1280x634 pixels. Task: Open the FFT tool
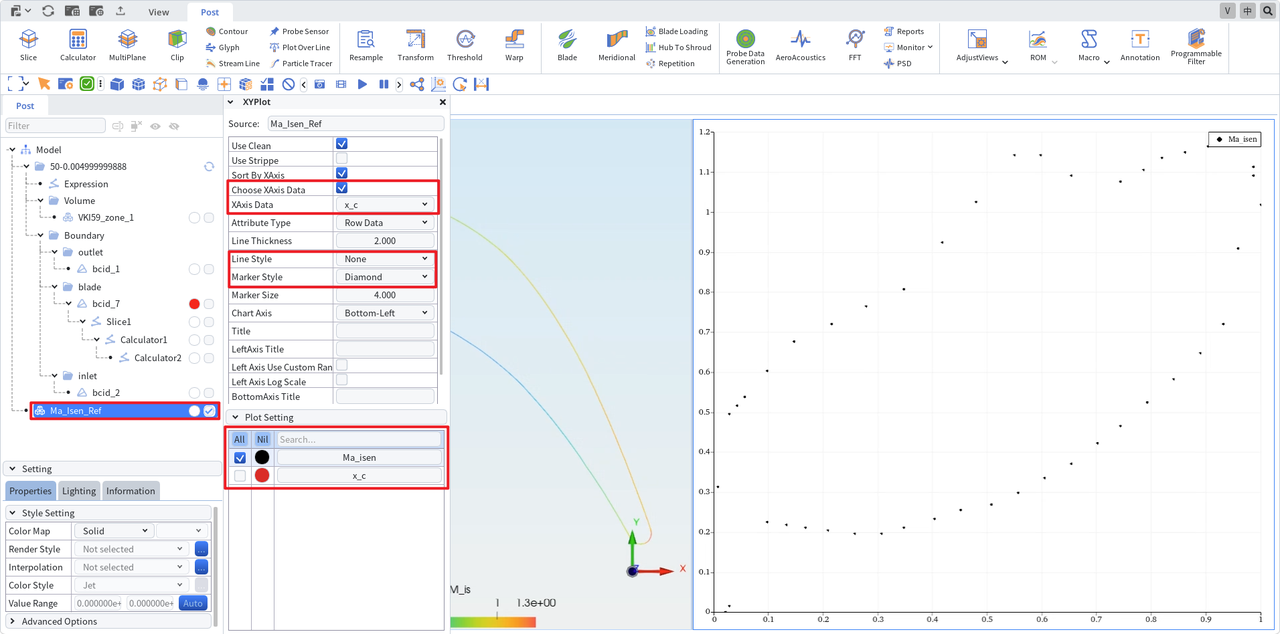tap(855, 45)
